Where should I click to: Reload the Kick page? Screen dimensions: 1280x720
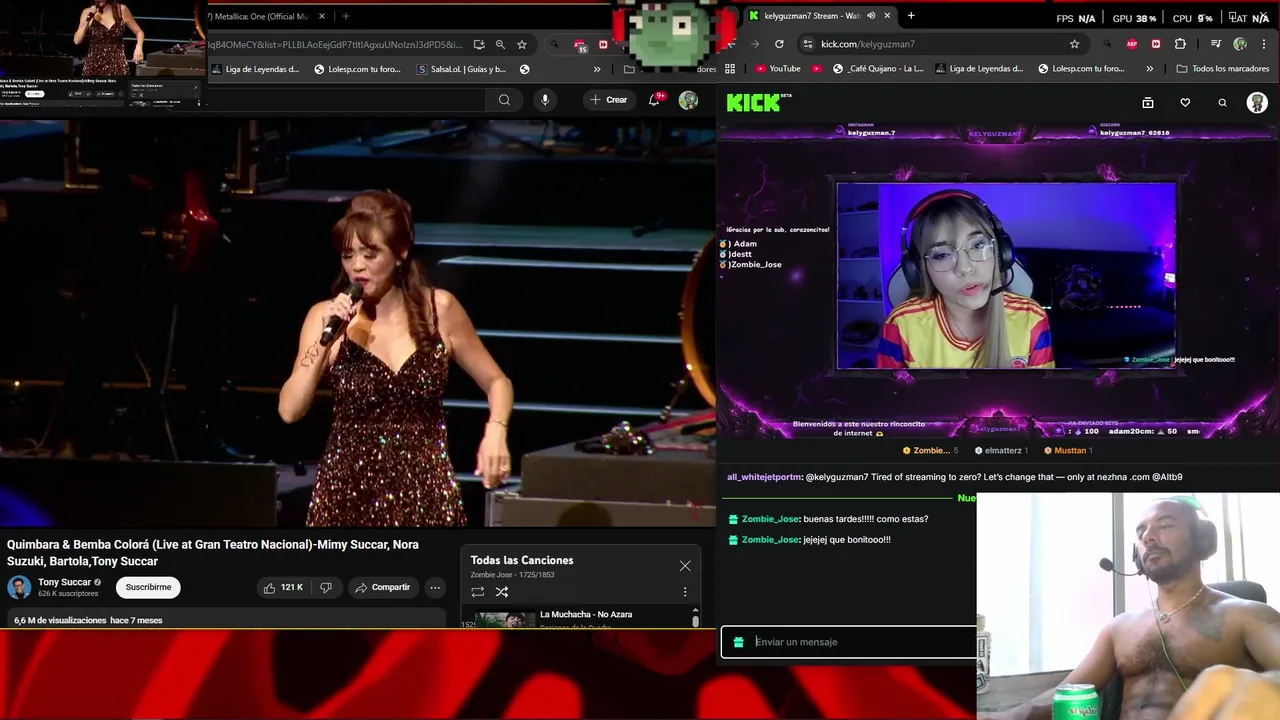coord(779,44)
